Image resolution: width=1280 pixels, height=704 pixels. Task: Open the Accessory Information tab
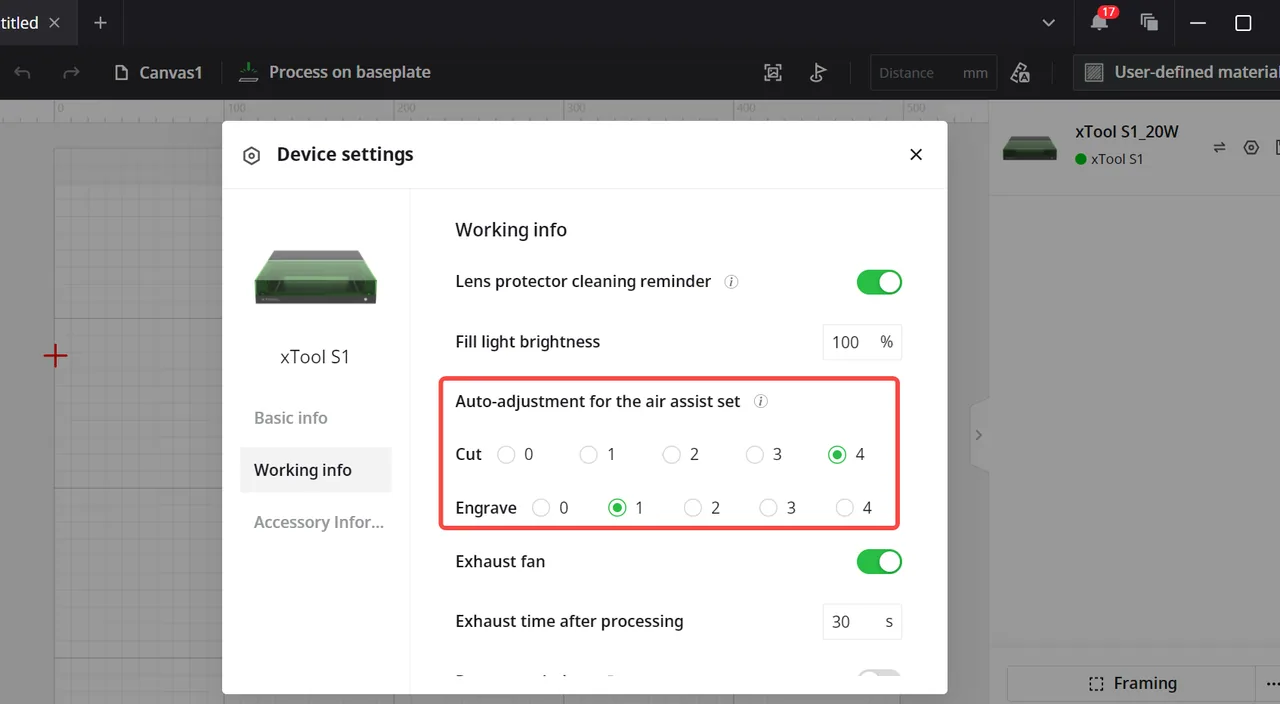coord(318,522)
